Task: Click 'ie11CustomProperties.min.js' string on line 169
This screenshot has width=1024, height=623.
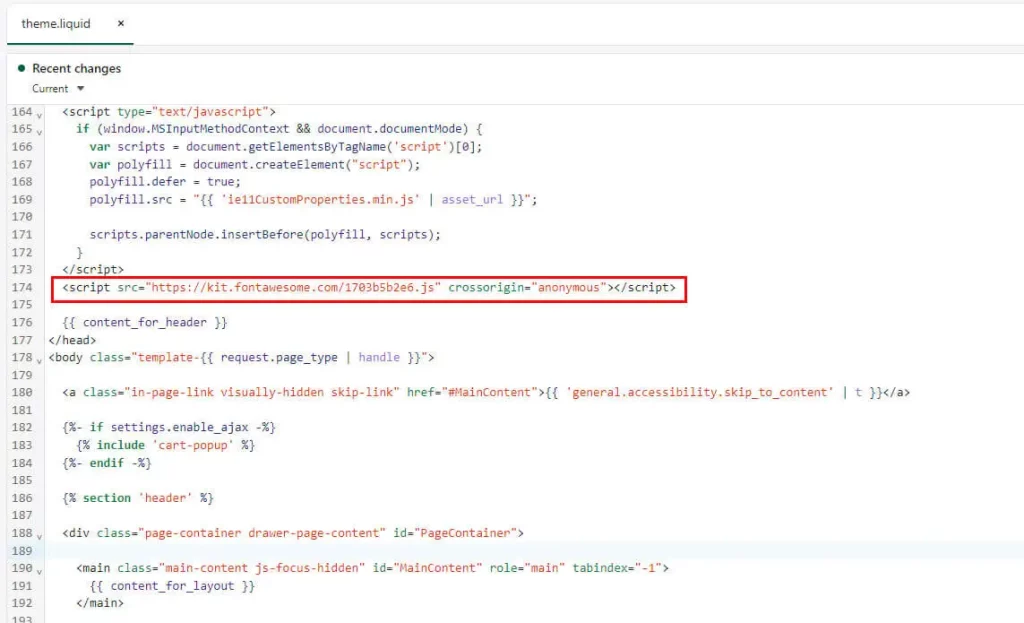Action: coord(321,200)
